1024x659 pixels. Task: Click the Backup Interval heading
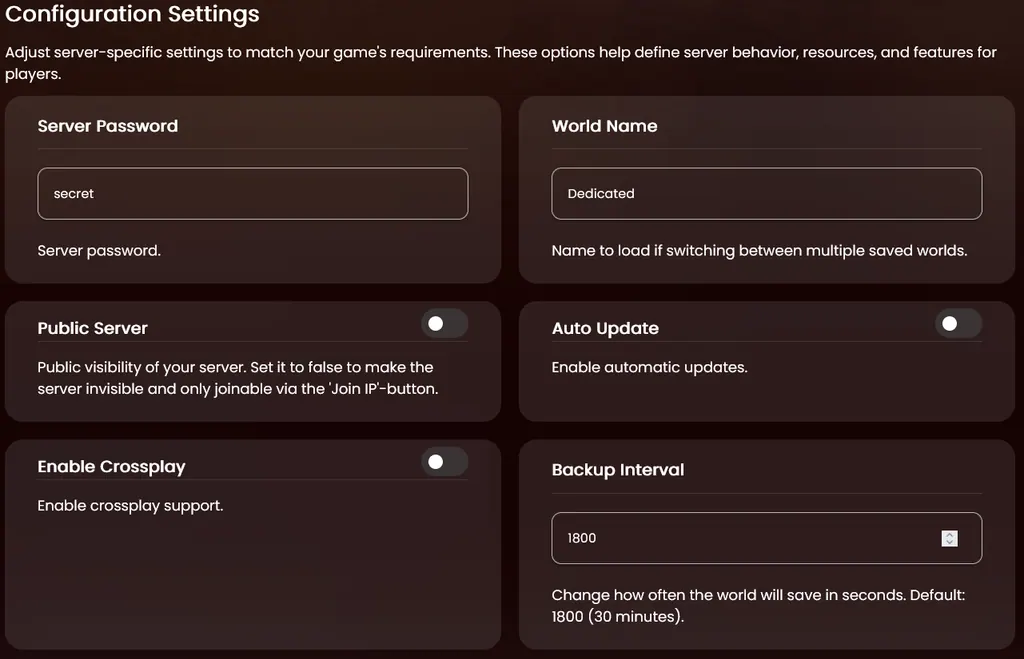[618, 470]
